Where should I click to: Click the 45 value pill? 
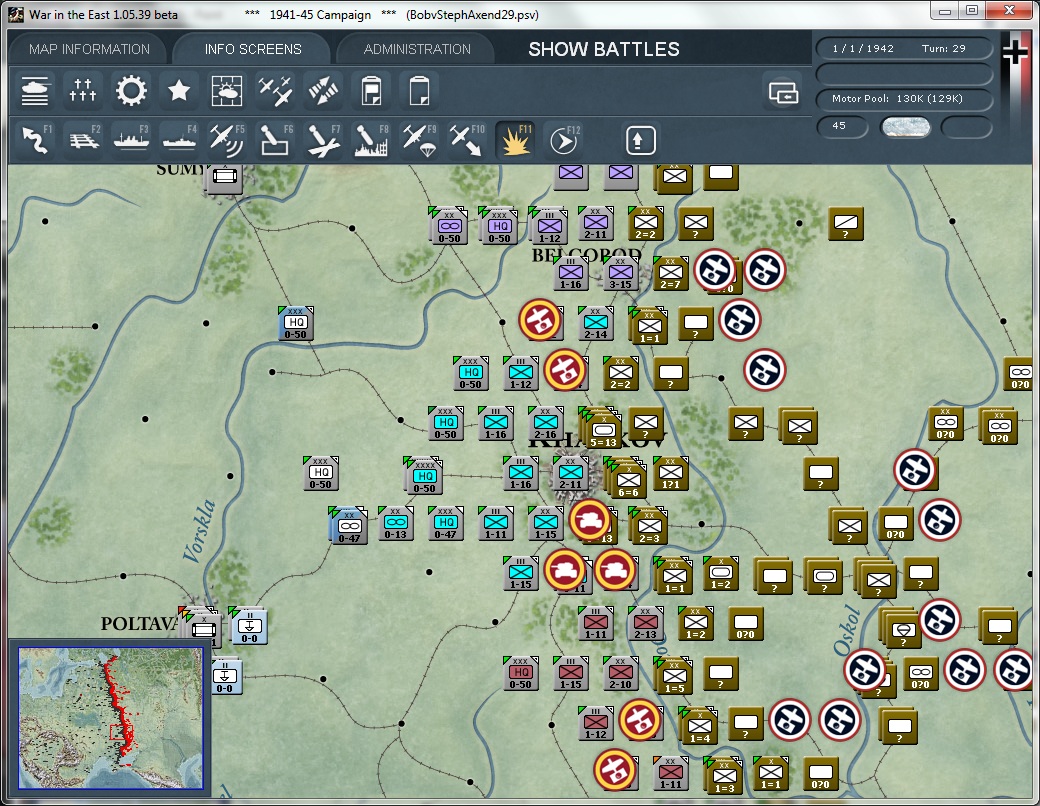[842, 126]
